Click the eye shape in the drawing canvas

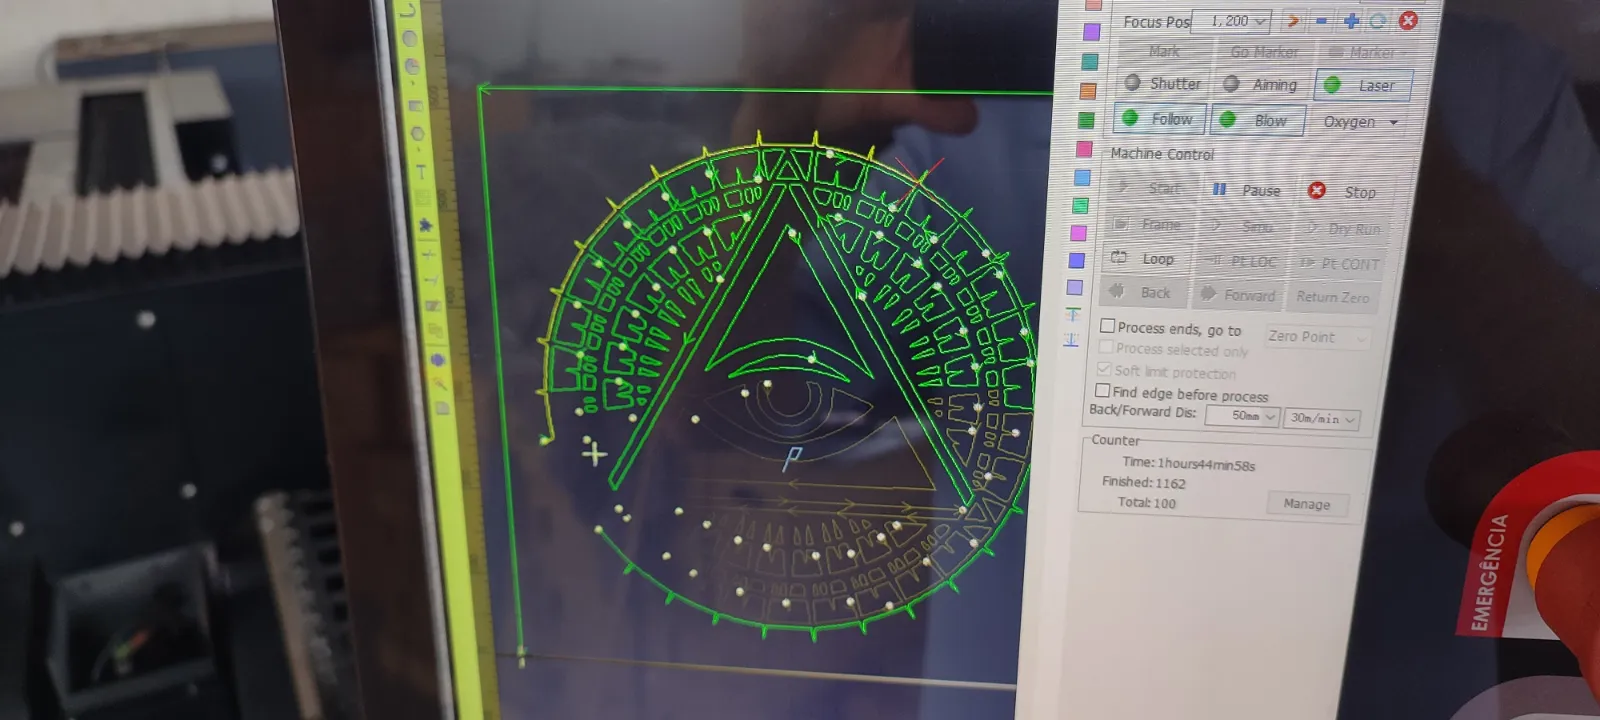pos(790,410)
